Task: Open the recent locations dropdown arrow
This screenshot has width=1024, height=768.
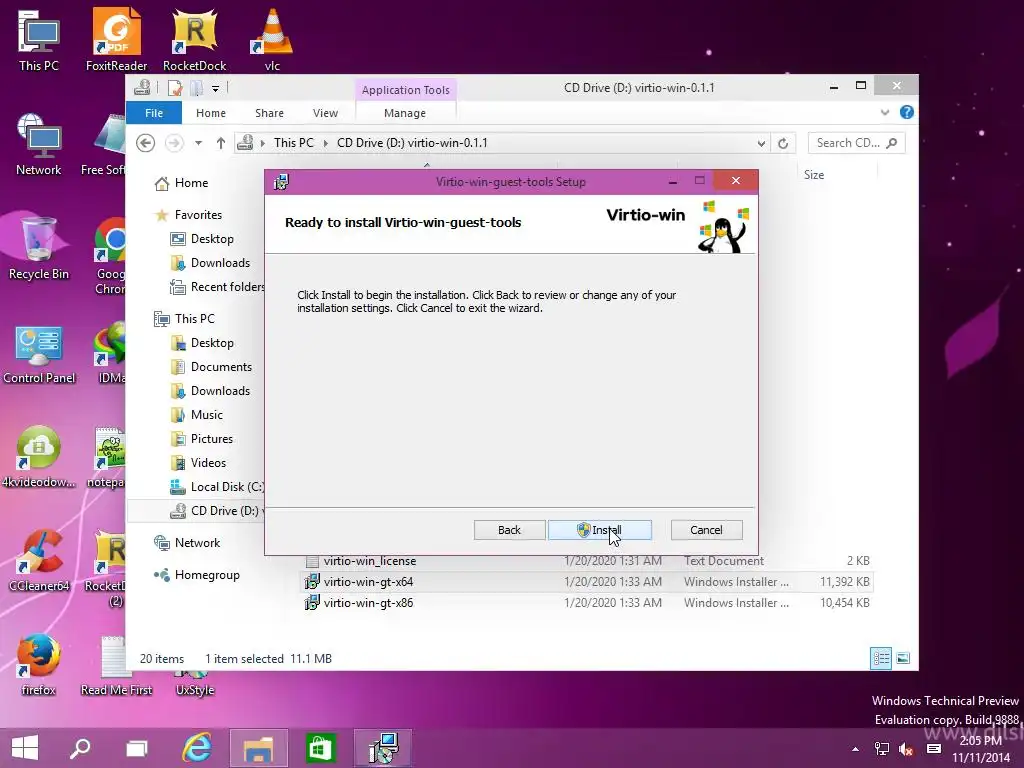Action: click(198, 143)
